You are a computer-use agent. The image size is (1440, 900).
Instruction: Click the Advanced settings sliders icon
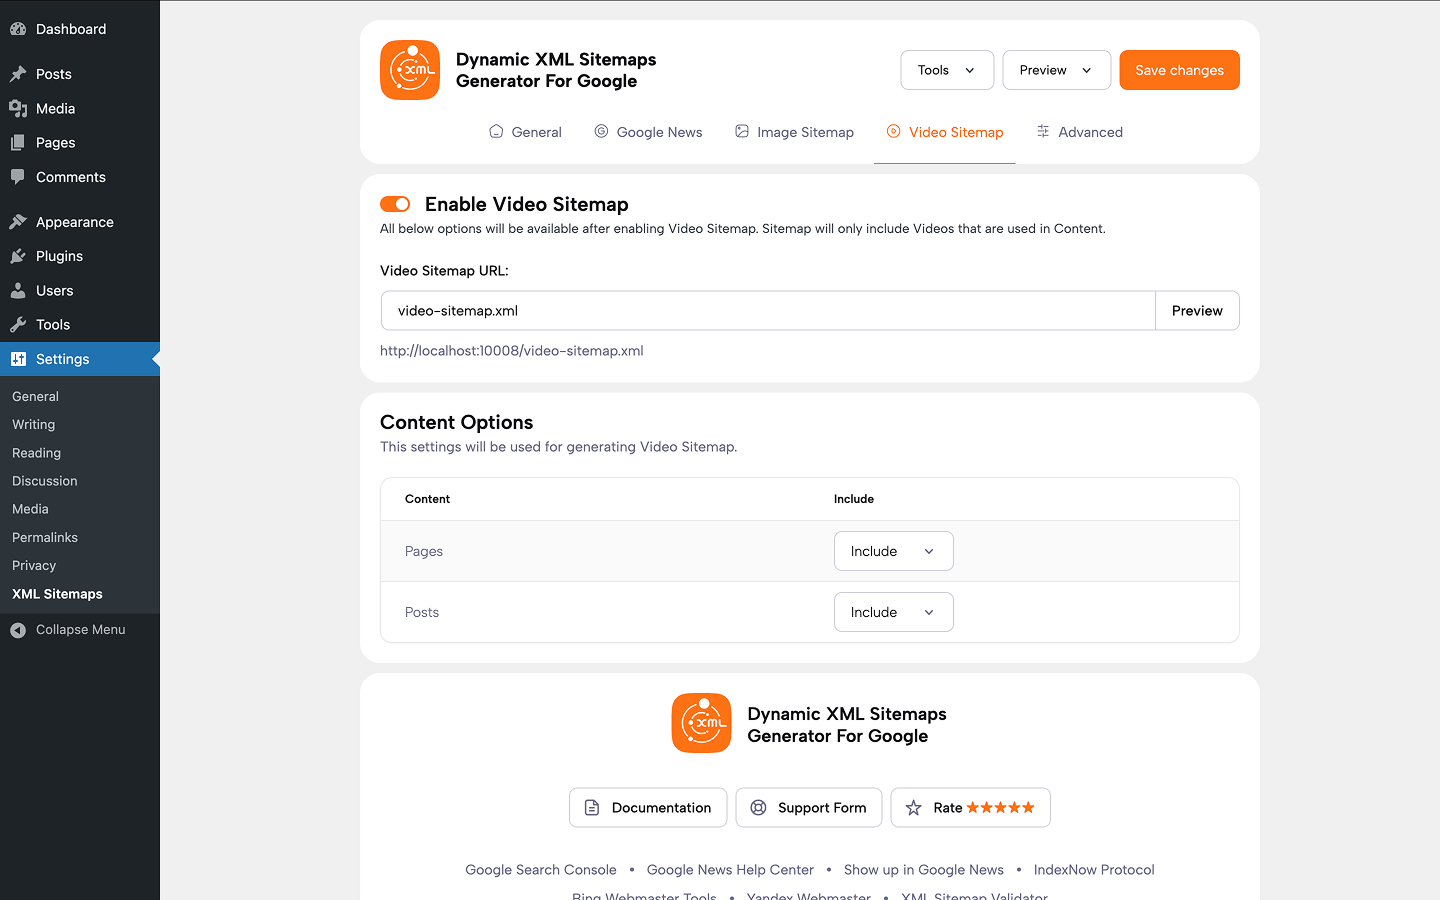[x=1043, y=131]
